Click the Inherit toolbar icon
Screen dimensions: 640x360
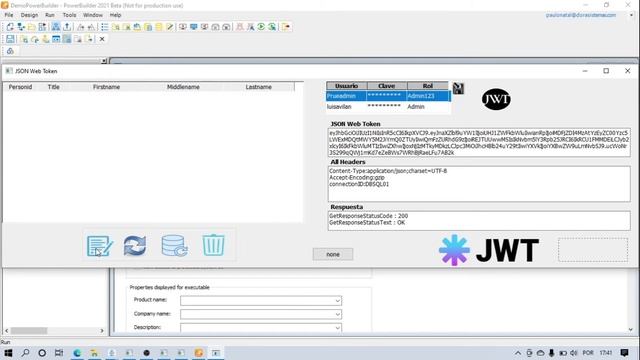(x=21, y=27)
